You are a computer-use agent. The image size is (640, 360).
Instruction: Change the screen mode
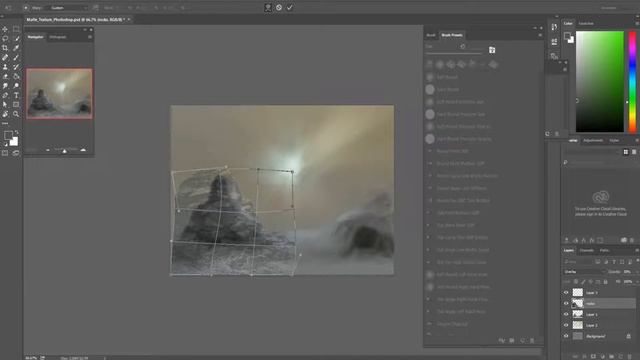coord(16,153)
